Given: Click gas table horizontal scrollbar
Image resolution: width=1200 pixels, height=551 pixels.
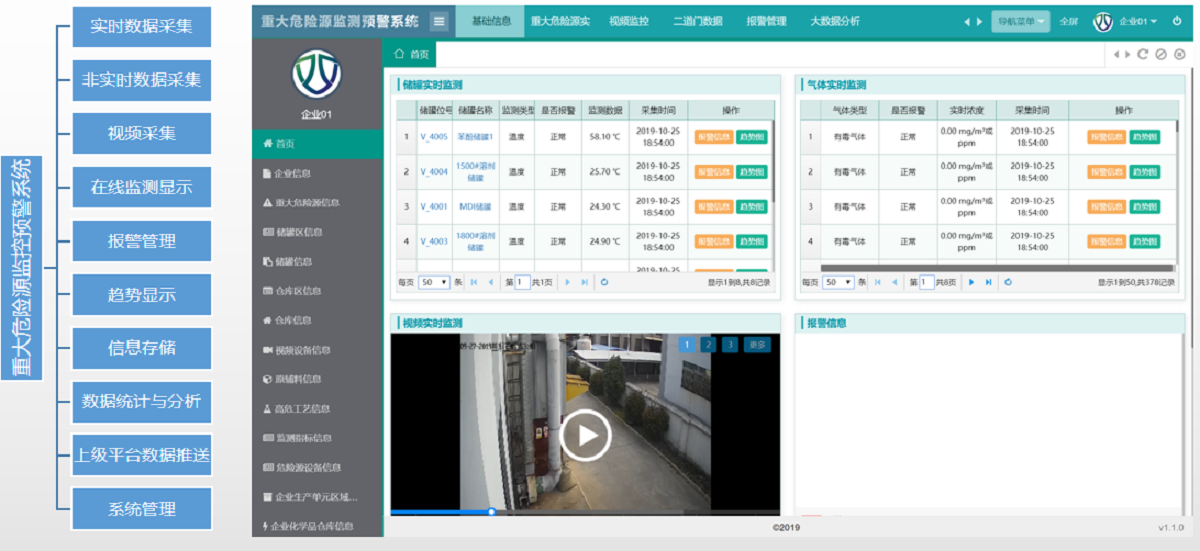Looking at the screenshot, I should coord(997,267).
